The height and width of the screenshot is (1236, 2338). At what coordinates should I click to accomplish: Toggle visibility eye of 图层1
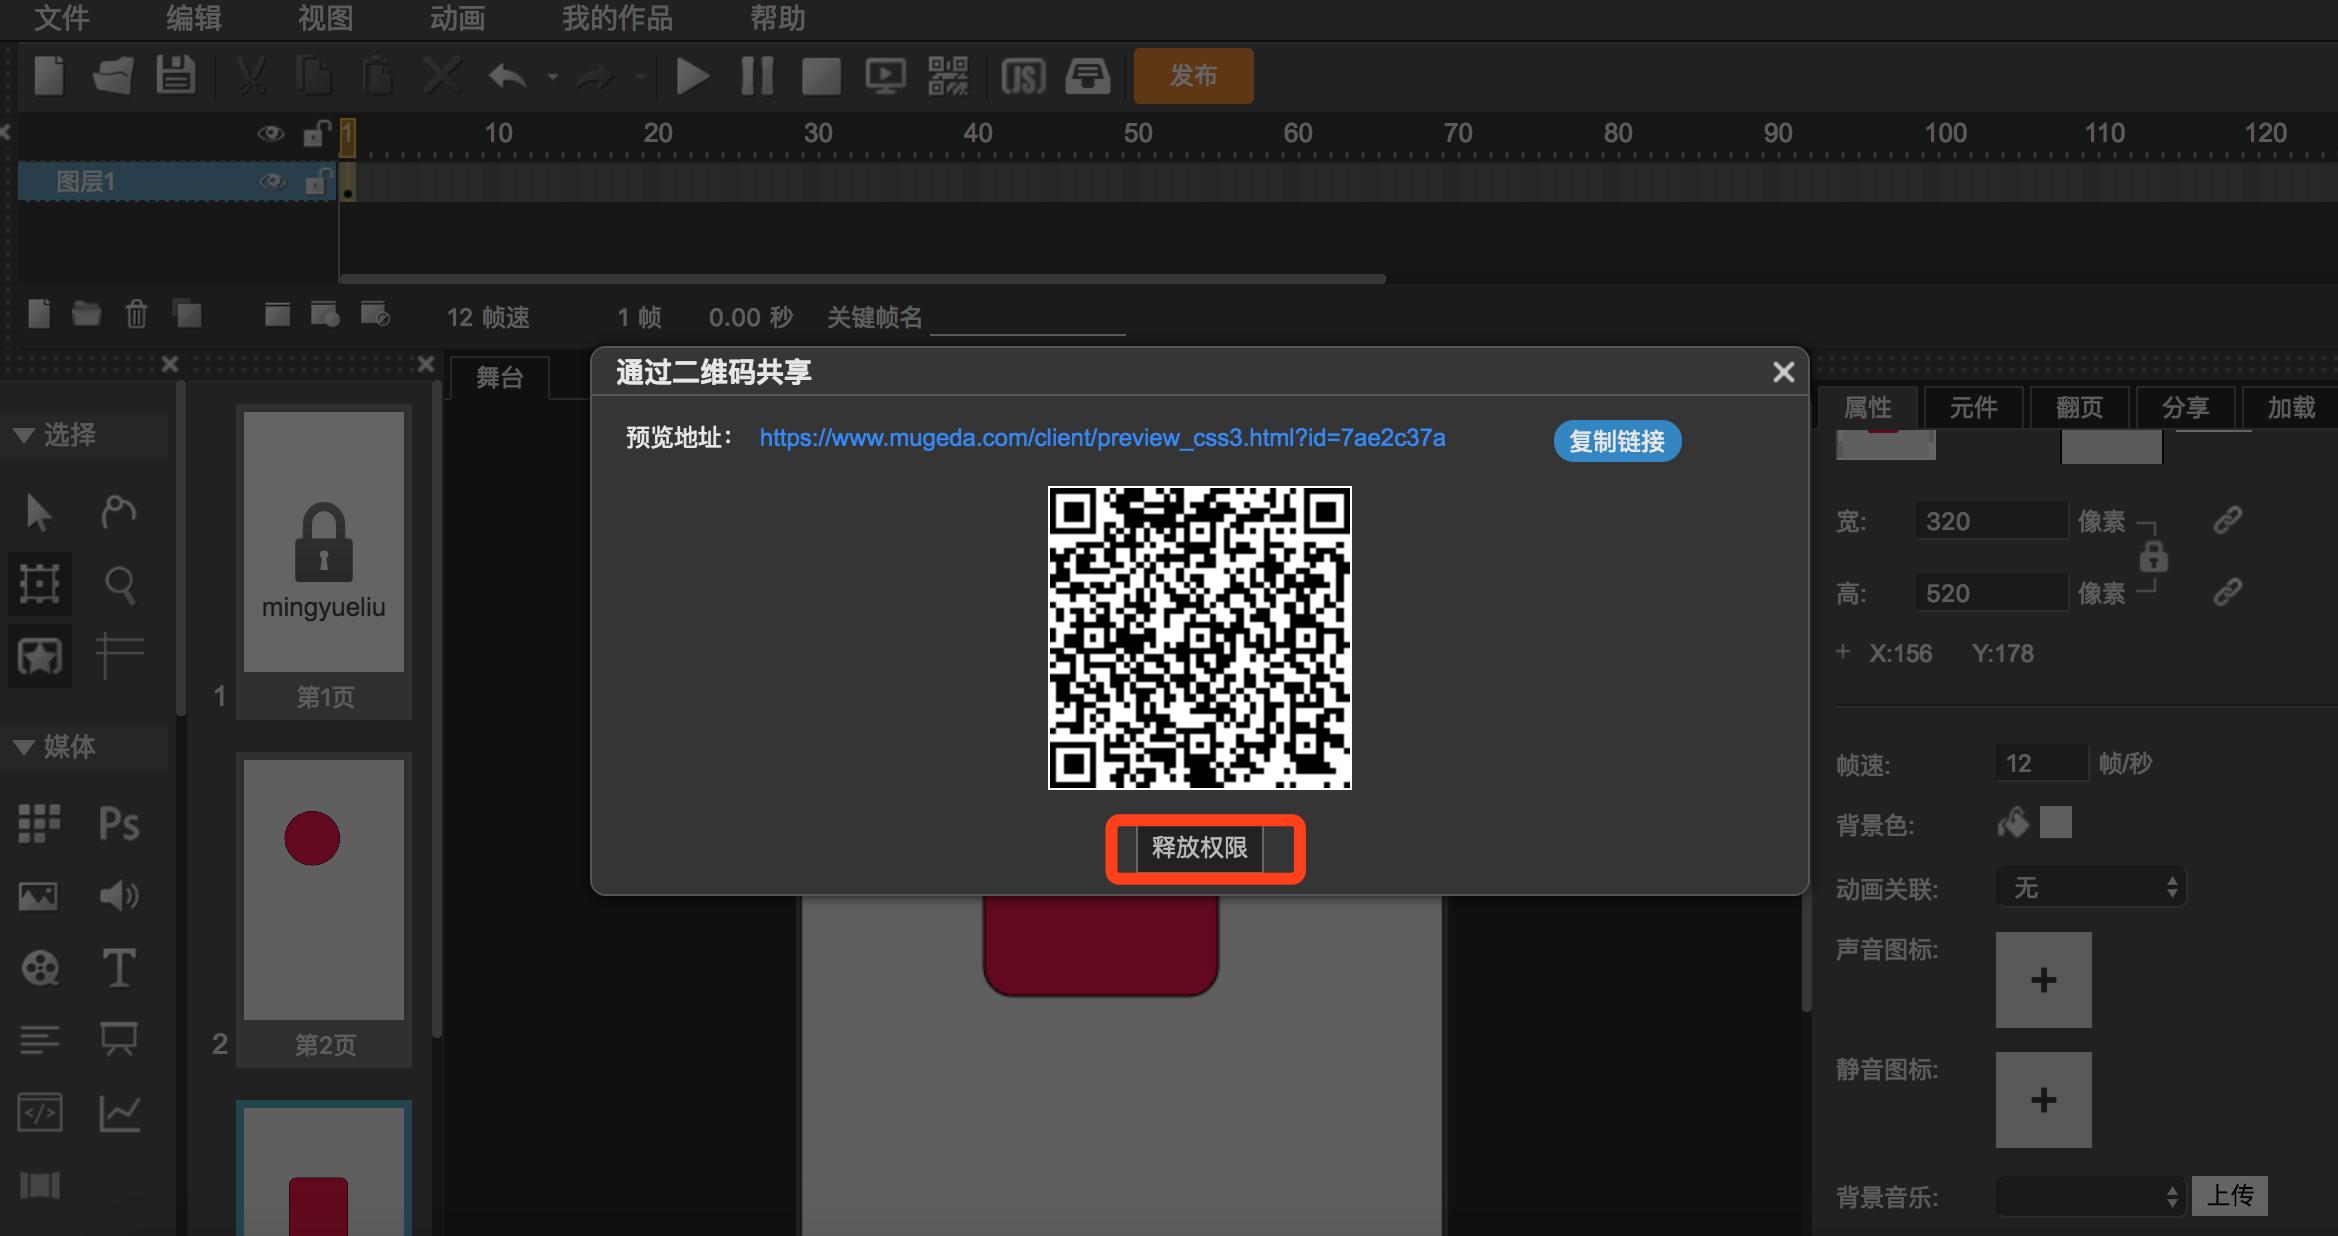(272, 182)
